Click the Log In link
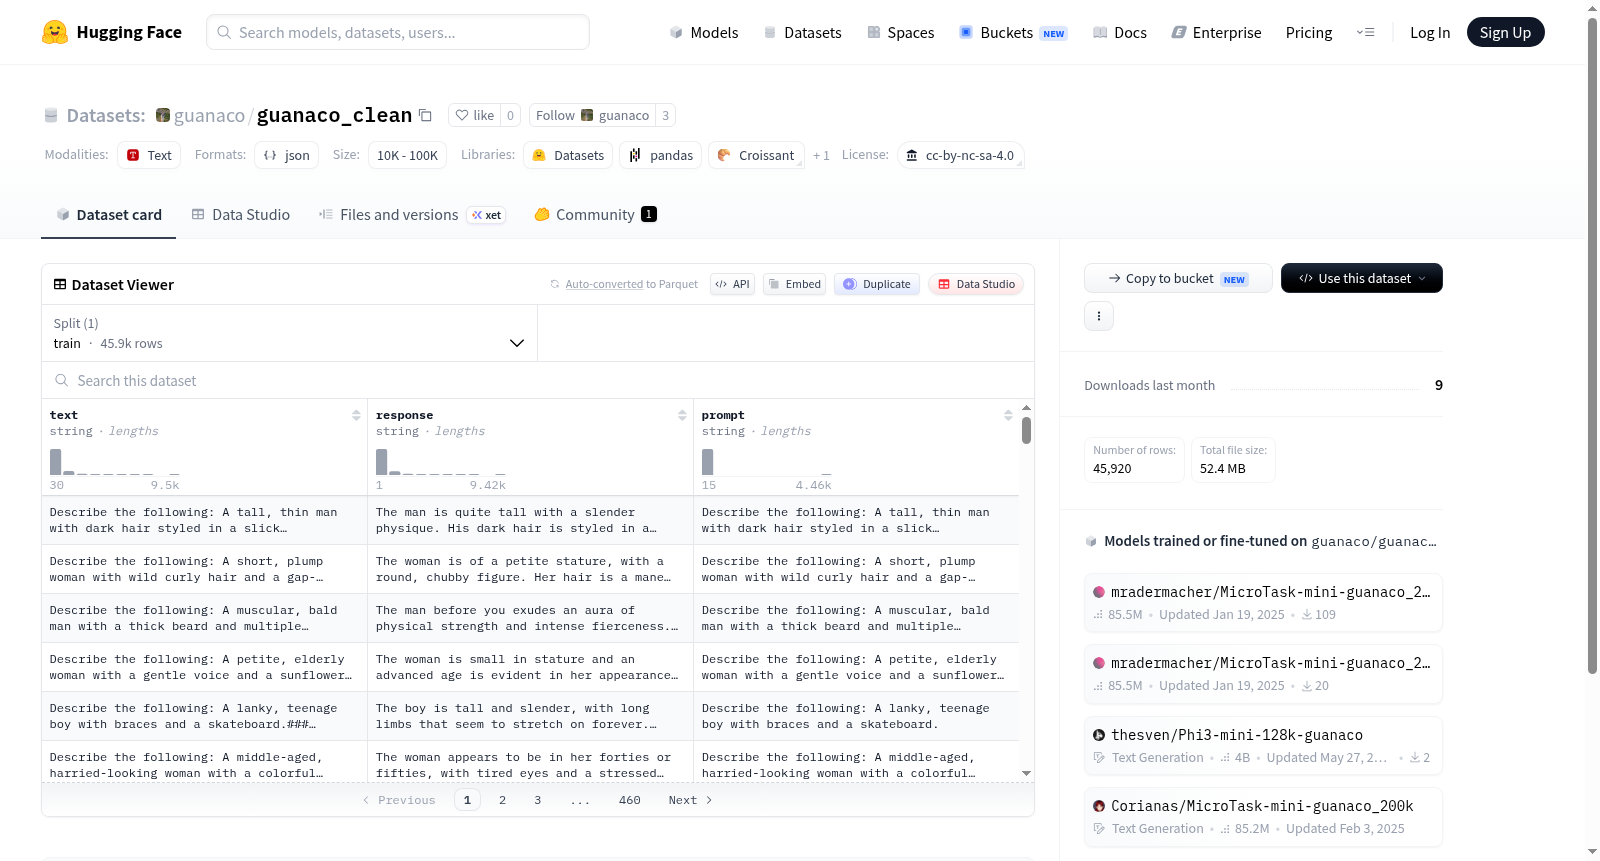 [1430, 32]
